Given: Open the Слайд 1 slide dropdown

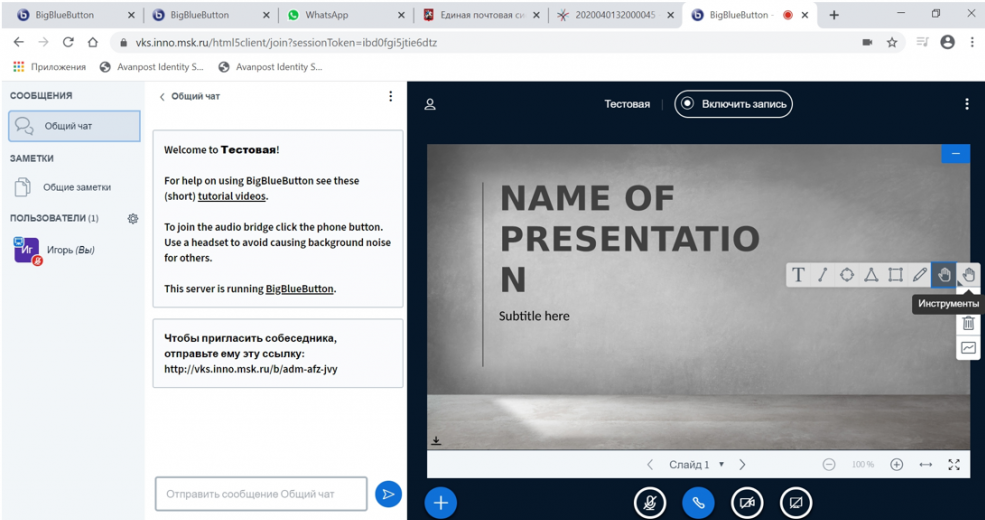Looking at the screenshot, I should pos(696,465).
